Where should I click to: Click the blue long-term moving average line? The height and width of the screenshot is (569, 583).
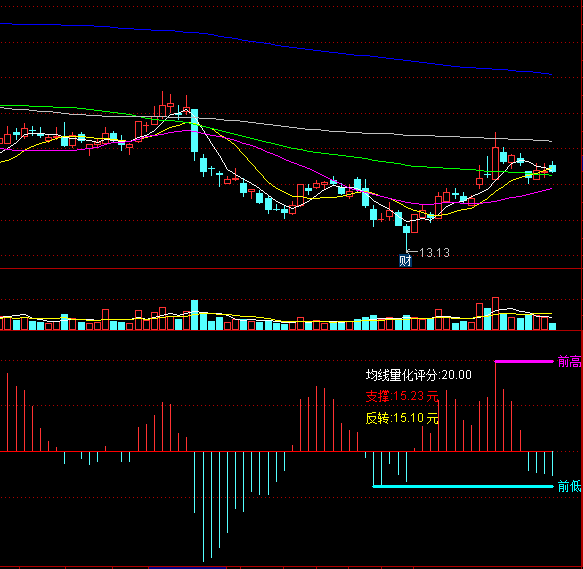point(275,44)
